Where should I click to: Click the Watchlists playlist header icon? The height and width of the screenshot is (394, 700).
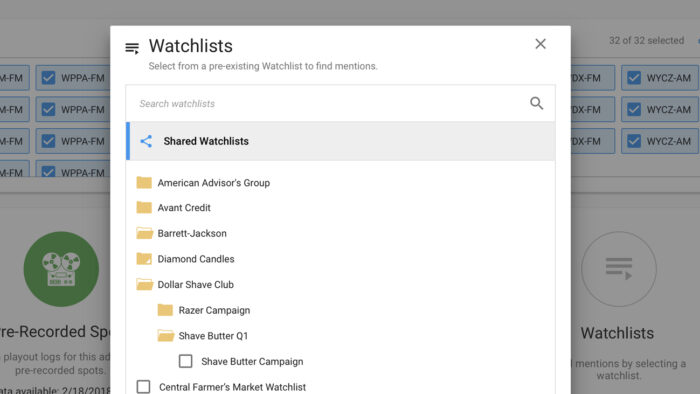[x=132, y=48]
